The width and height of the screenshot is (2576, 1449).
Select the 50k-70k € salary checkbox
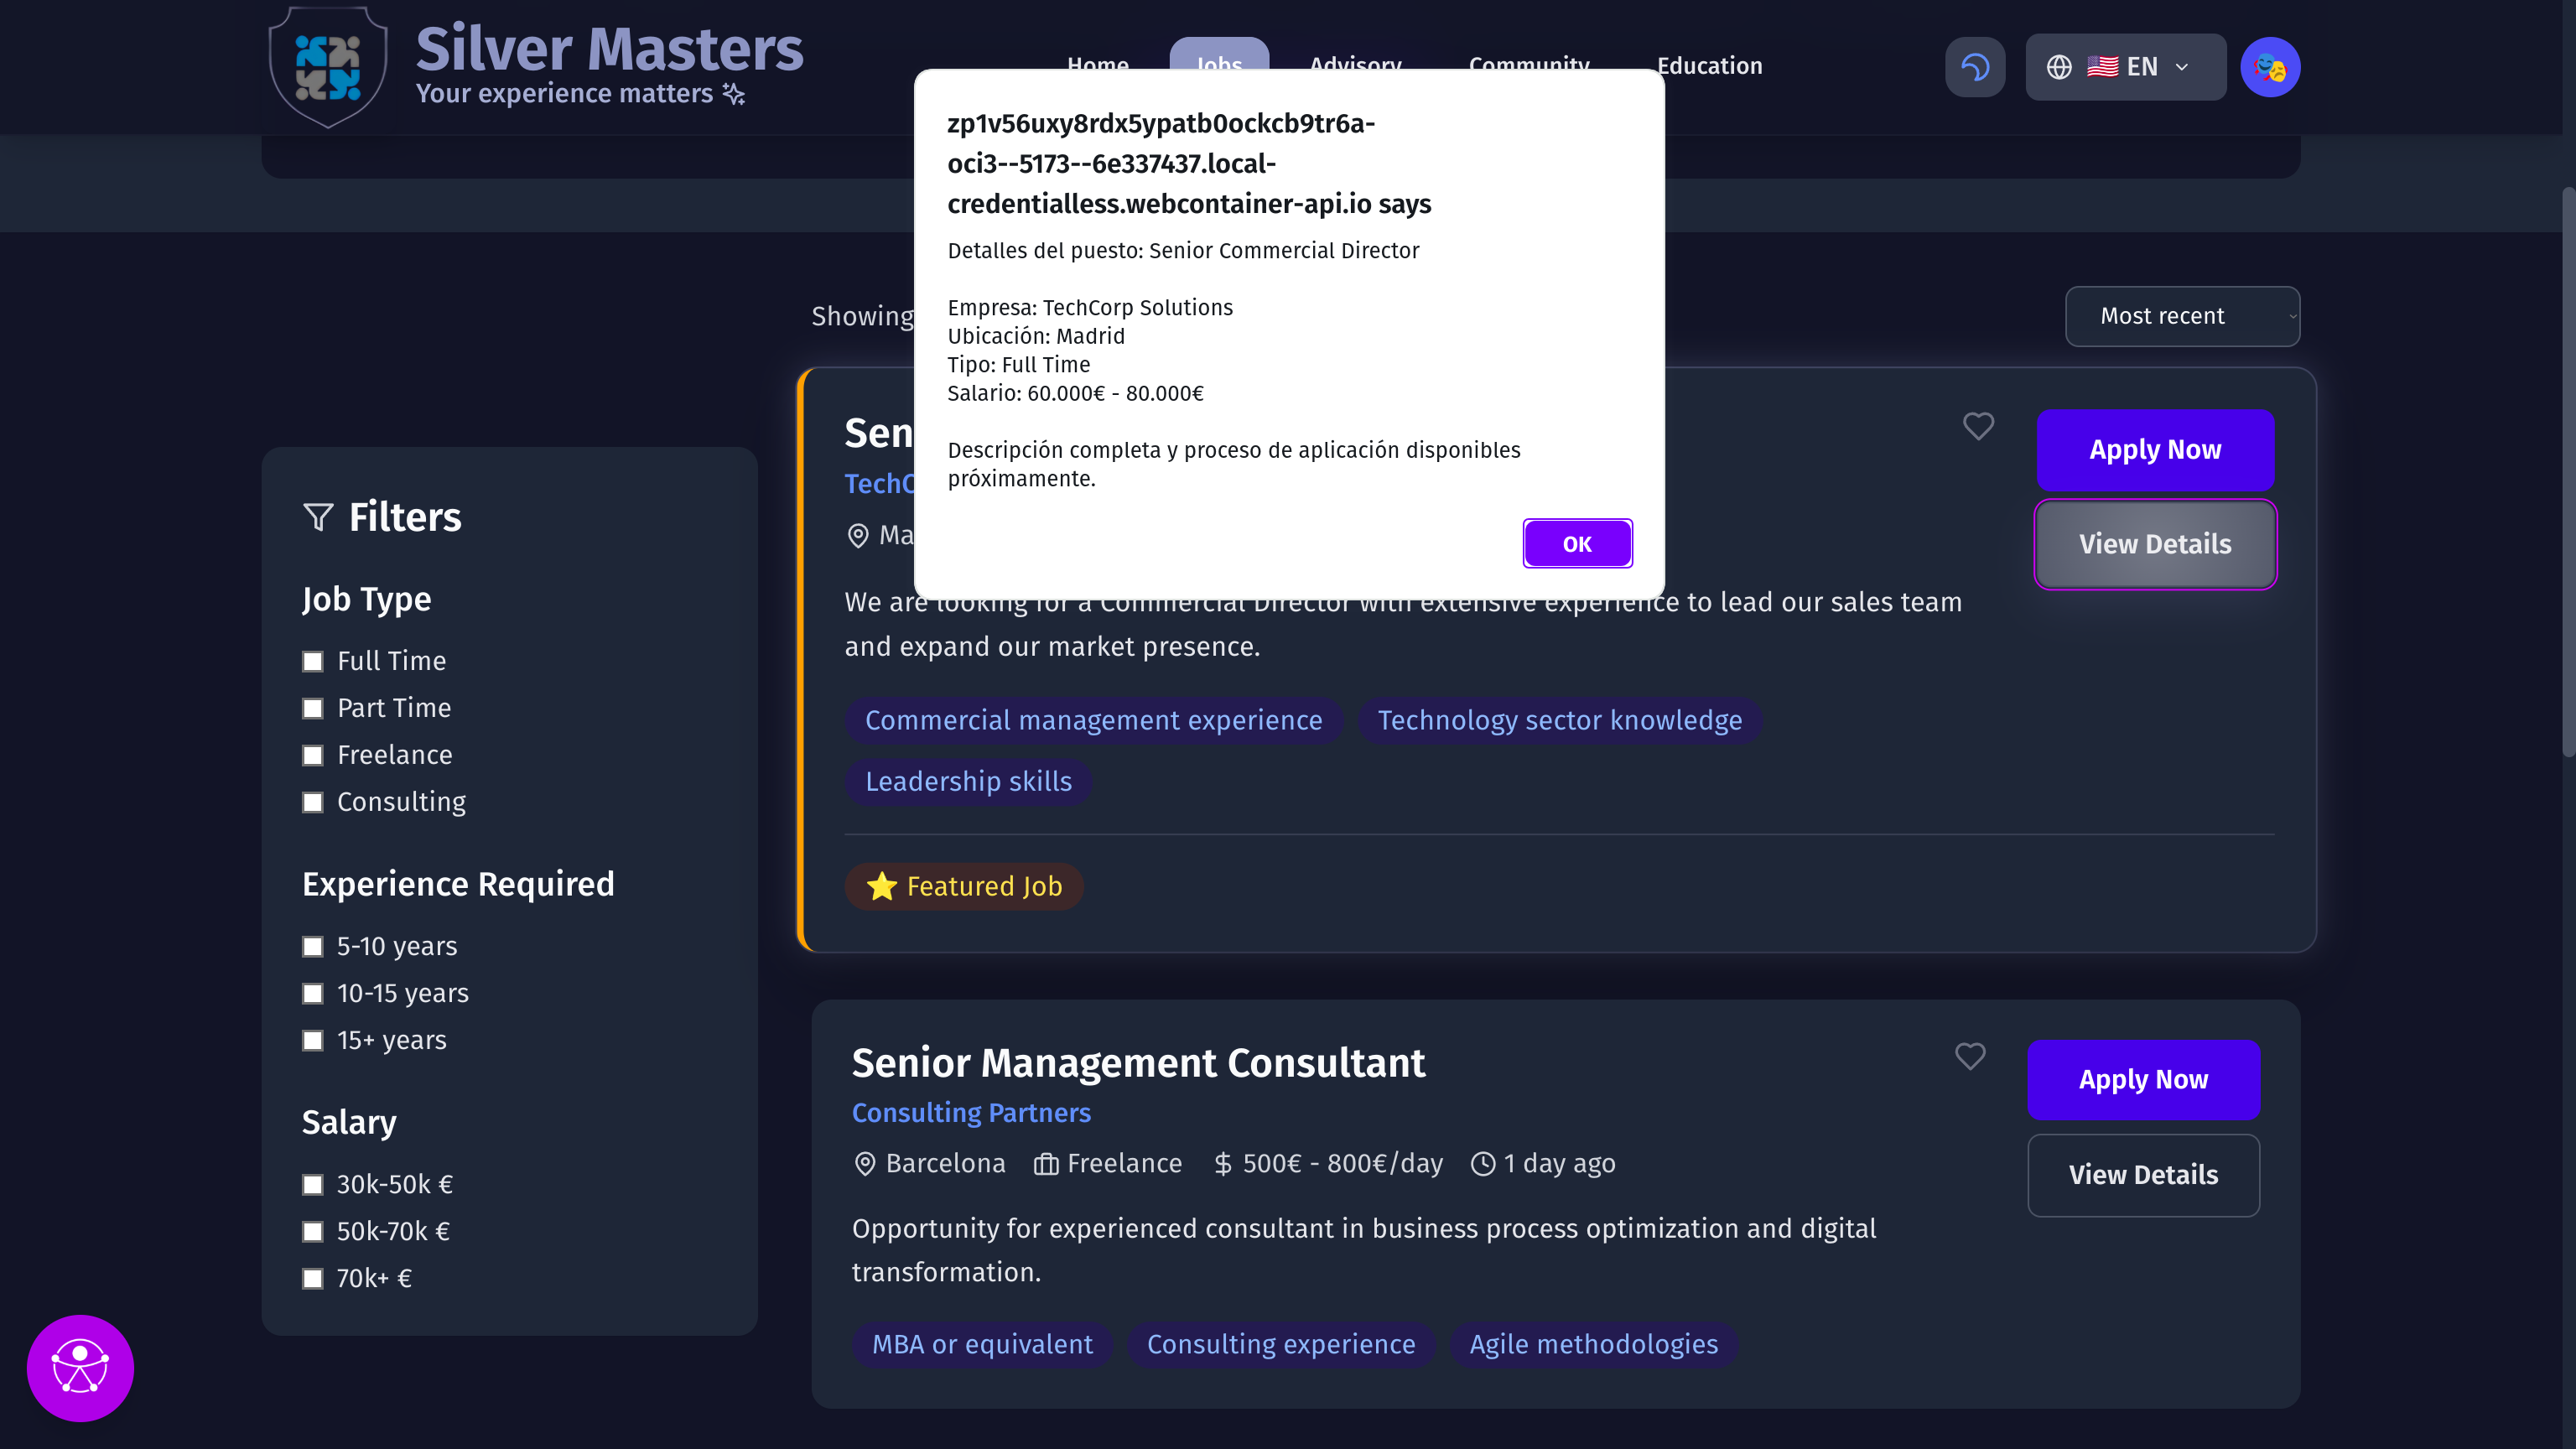coord(313,1231)
